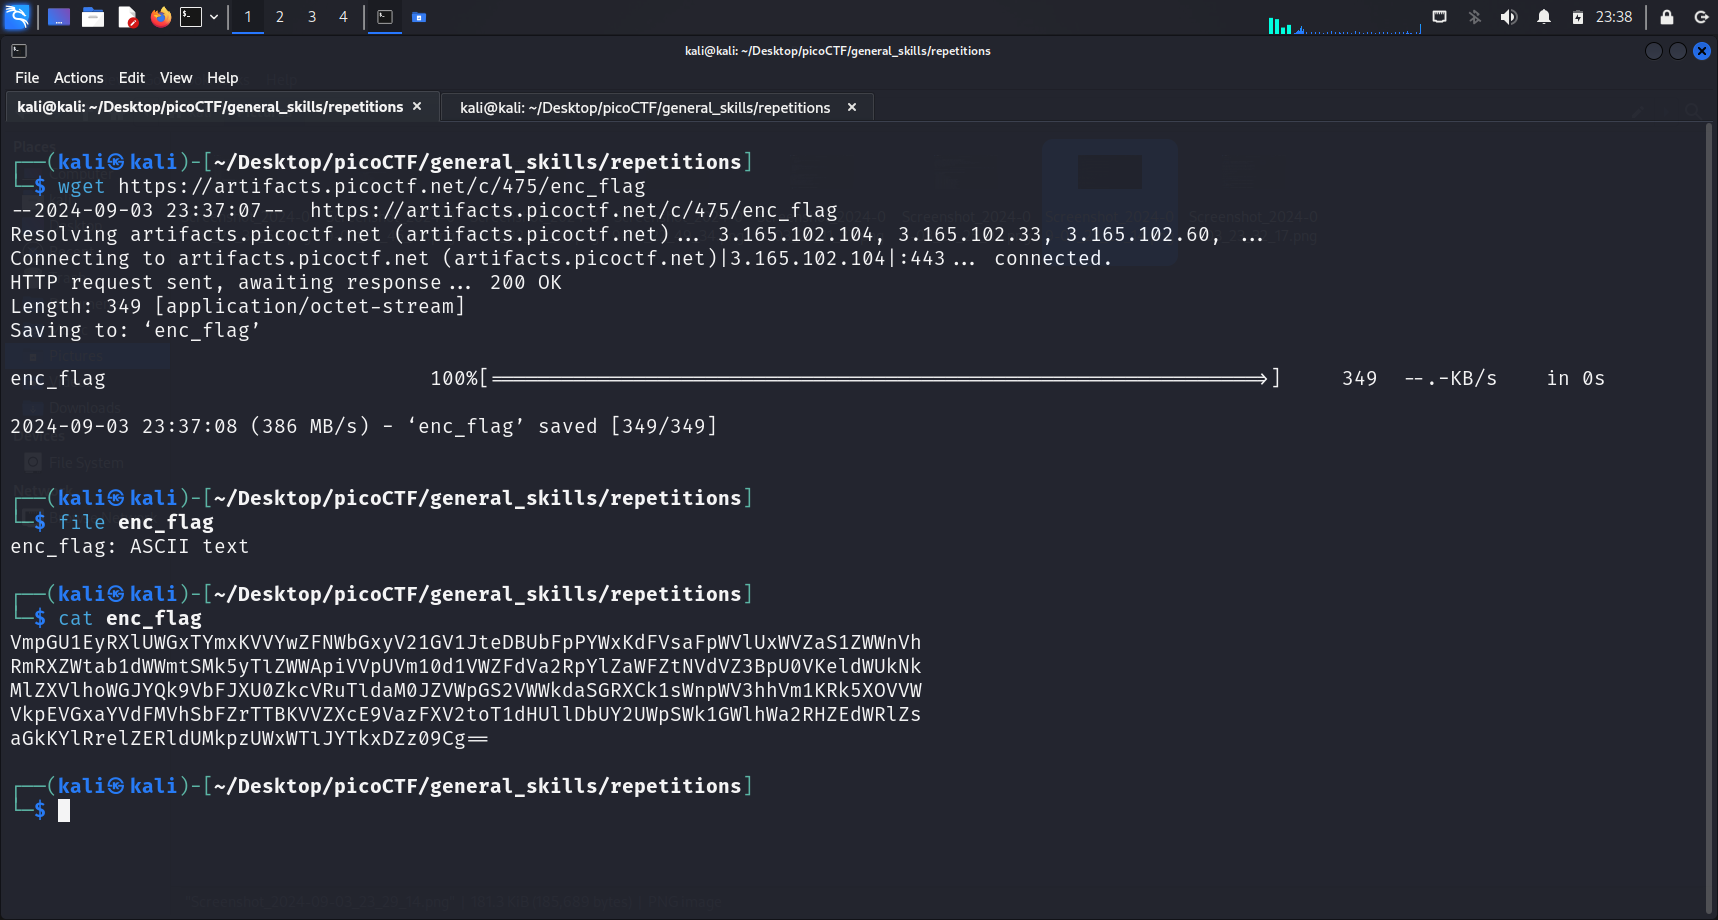Viewport: 1718px width, 920px height.
Task: Open the File menu
Action: (x=27, y=78)
